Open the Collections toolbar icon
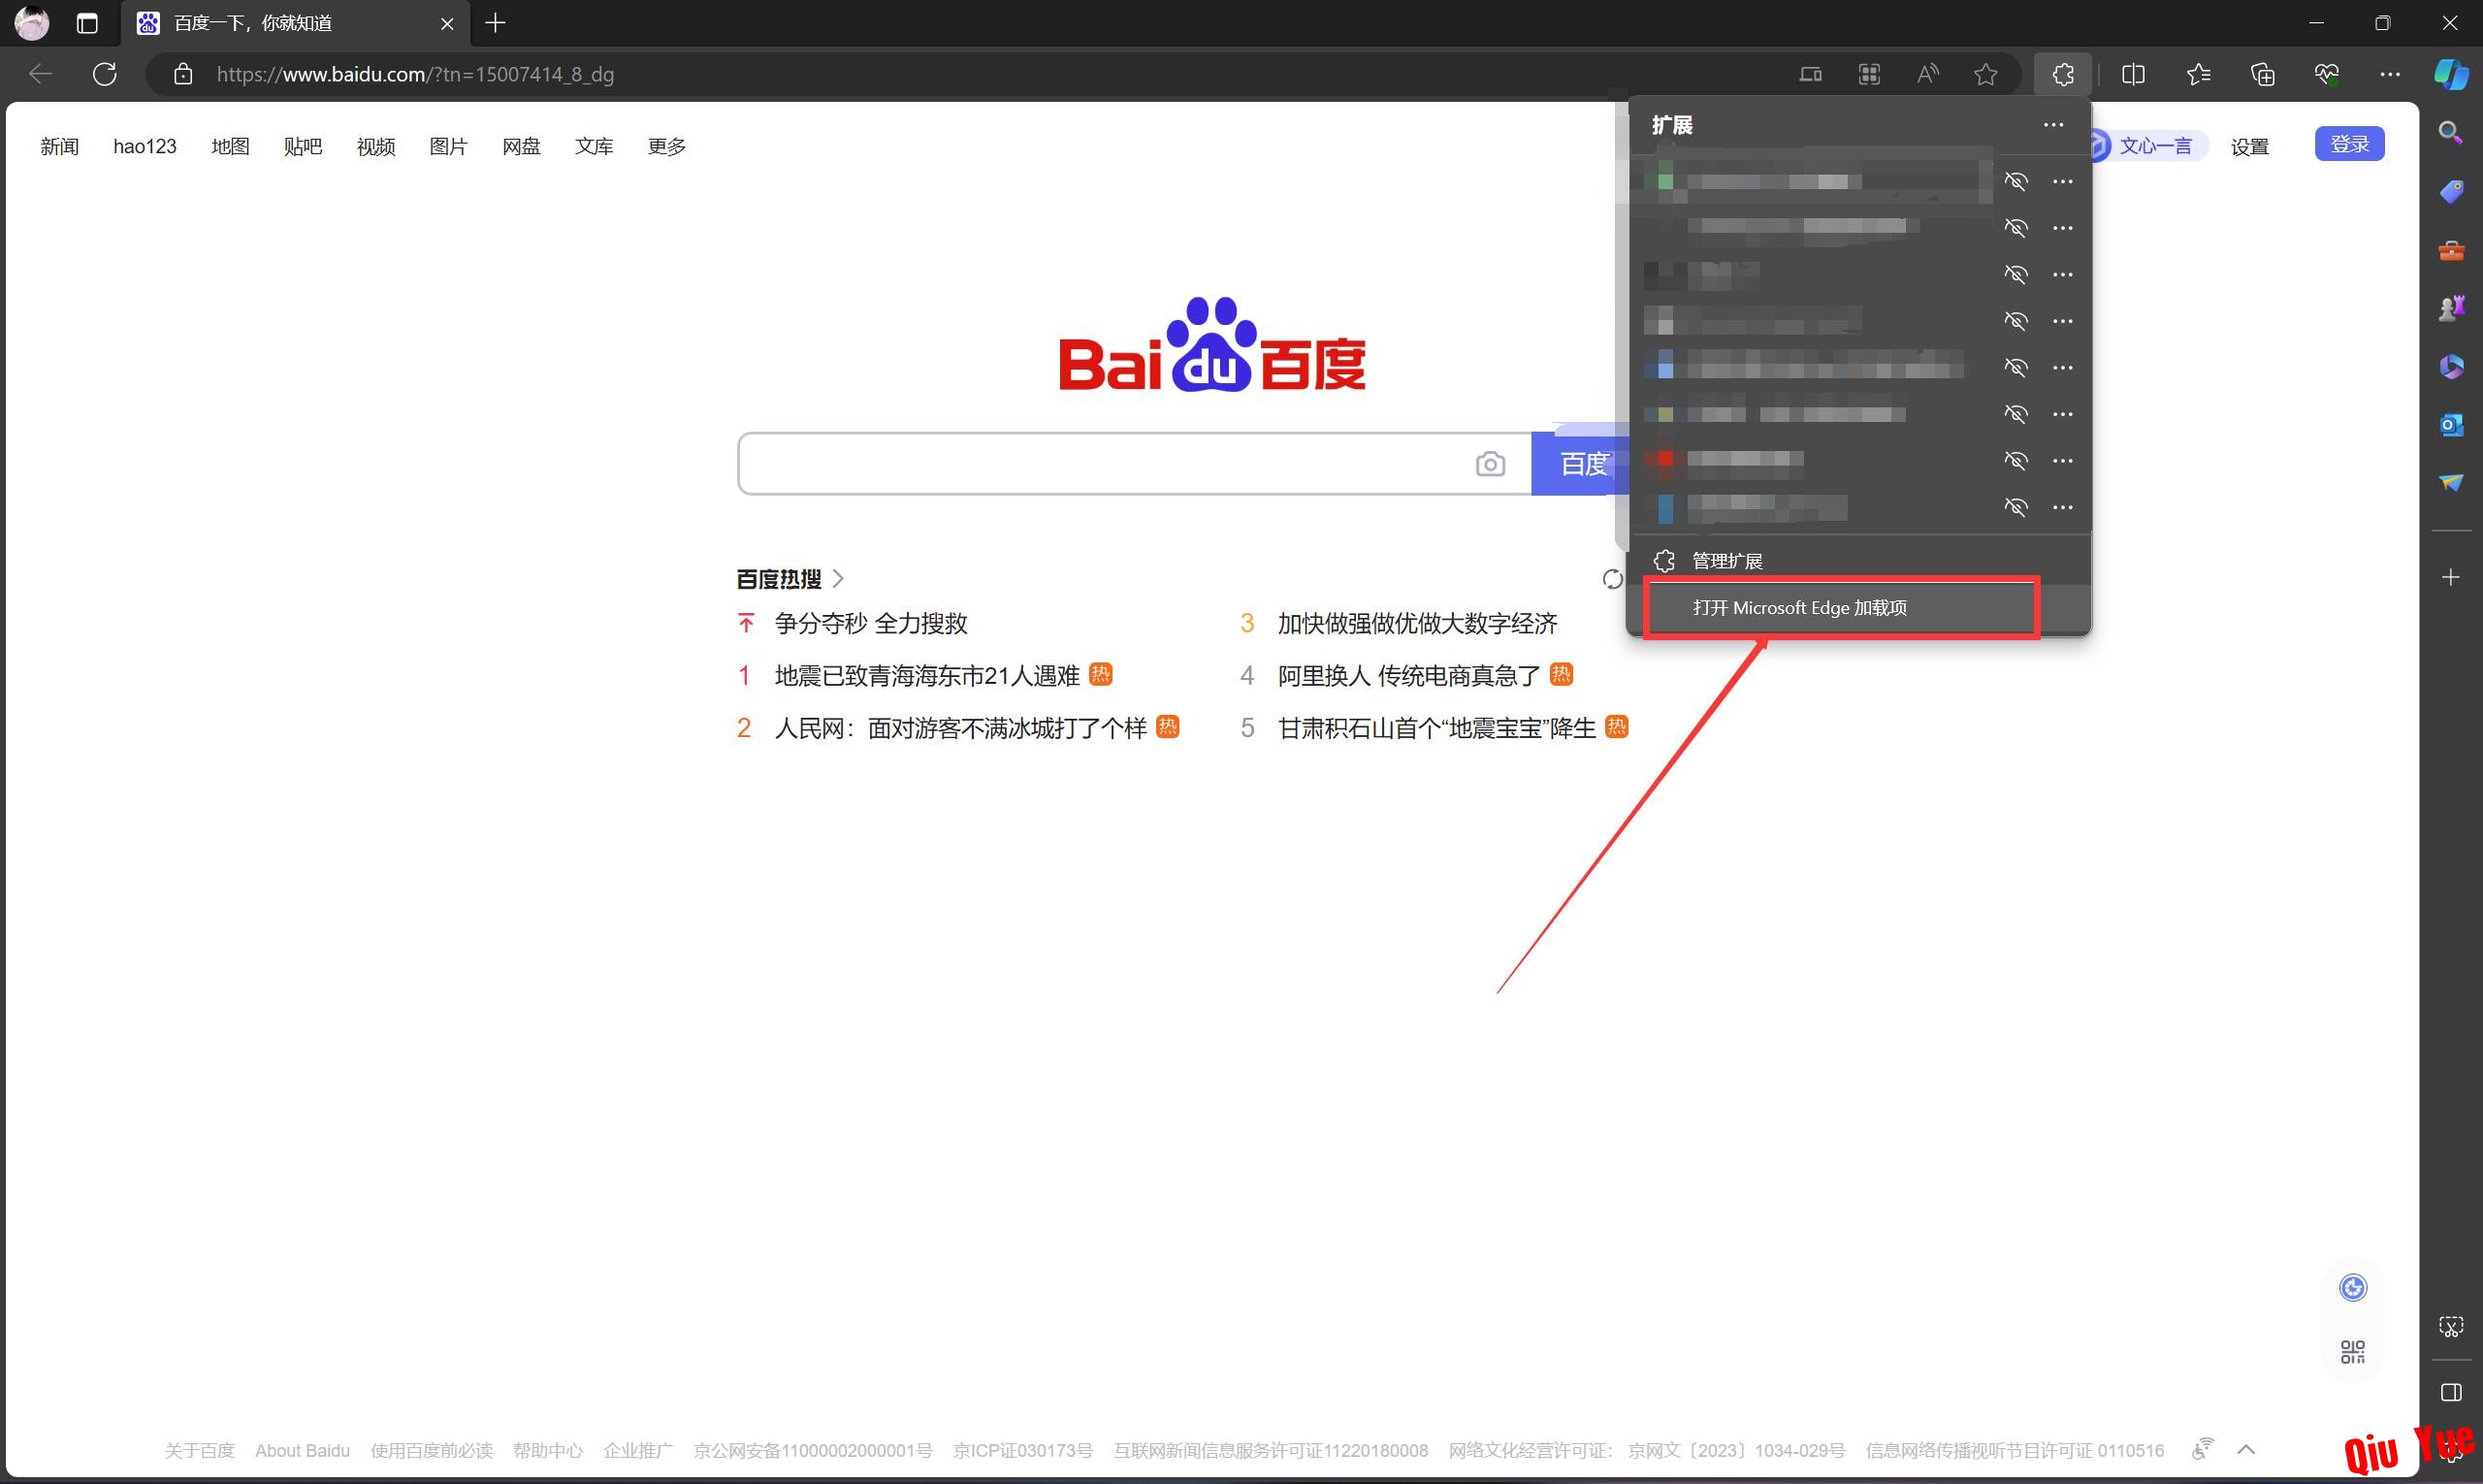2483x1484 pixels. (2262, 74)
